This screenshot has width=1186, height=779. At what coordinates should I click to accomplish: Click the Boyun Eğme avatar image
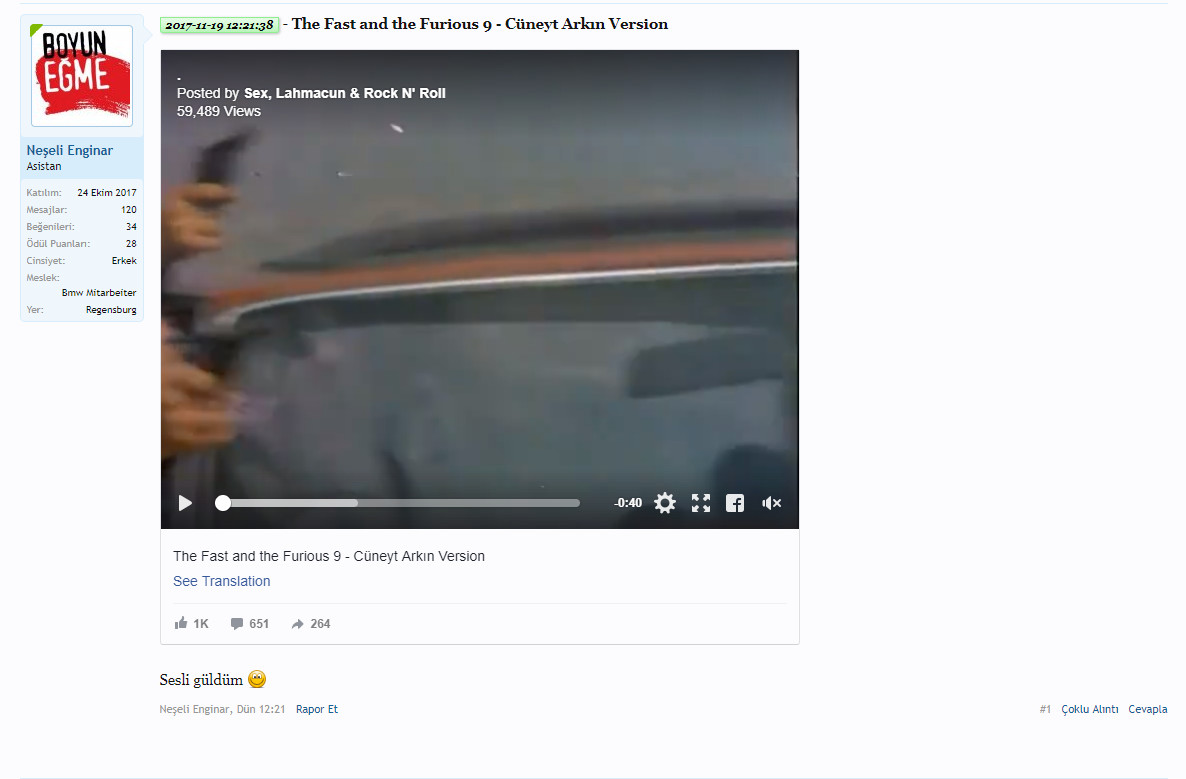click(x=82, y=76)
